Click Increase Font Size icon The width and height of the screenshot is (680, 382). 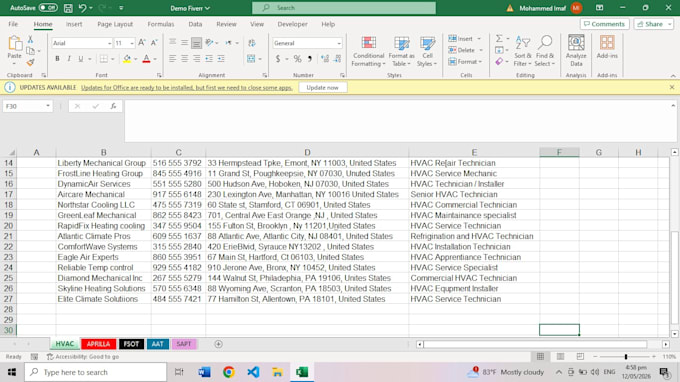[x=142, y=42]
